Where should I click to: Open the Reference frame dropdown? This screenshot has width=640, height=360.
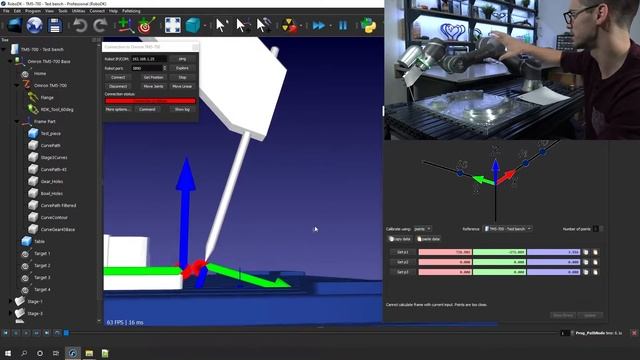click(507, 229)
